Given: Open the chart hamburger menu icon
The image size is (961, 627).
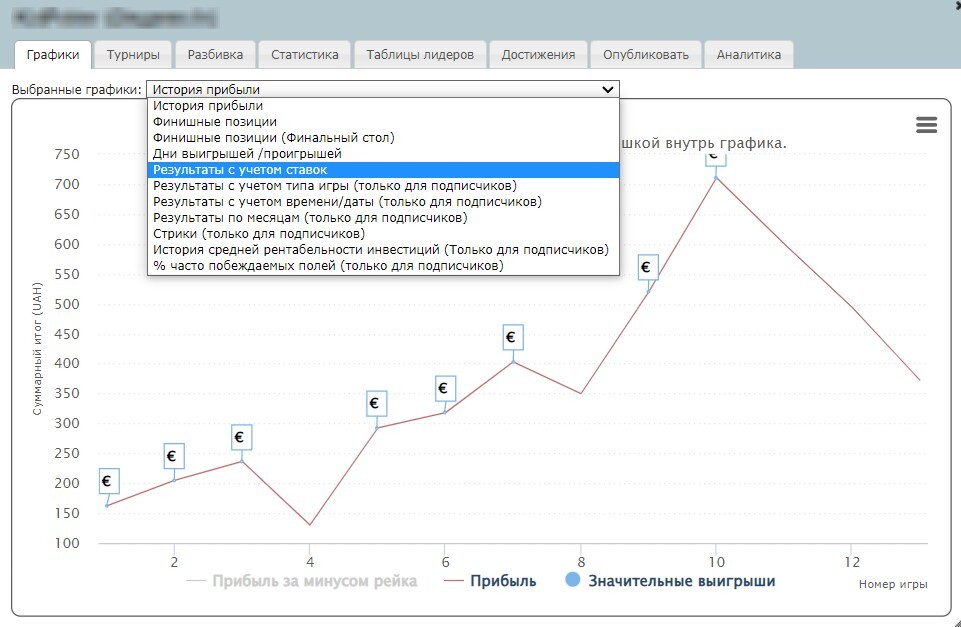Looking at the screenshot, I should (x=926, y=125).
